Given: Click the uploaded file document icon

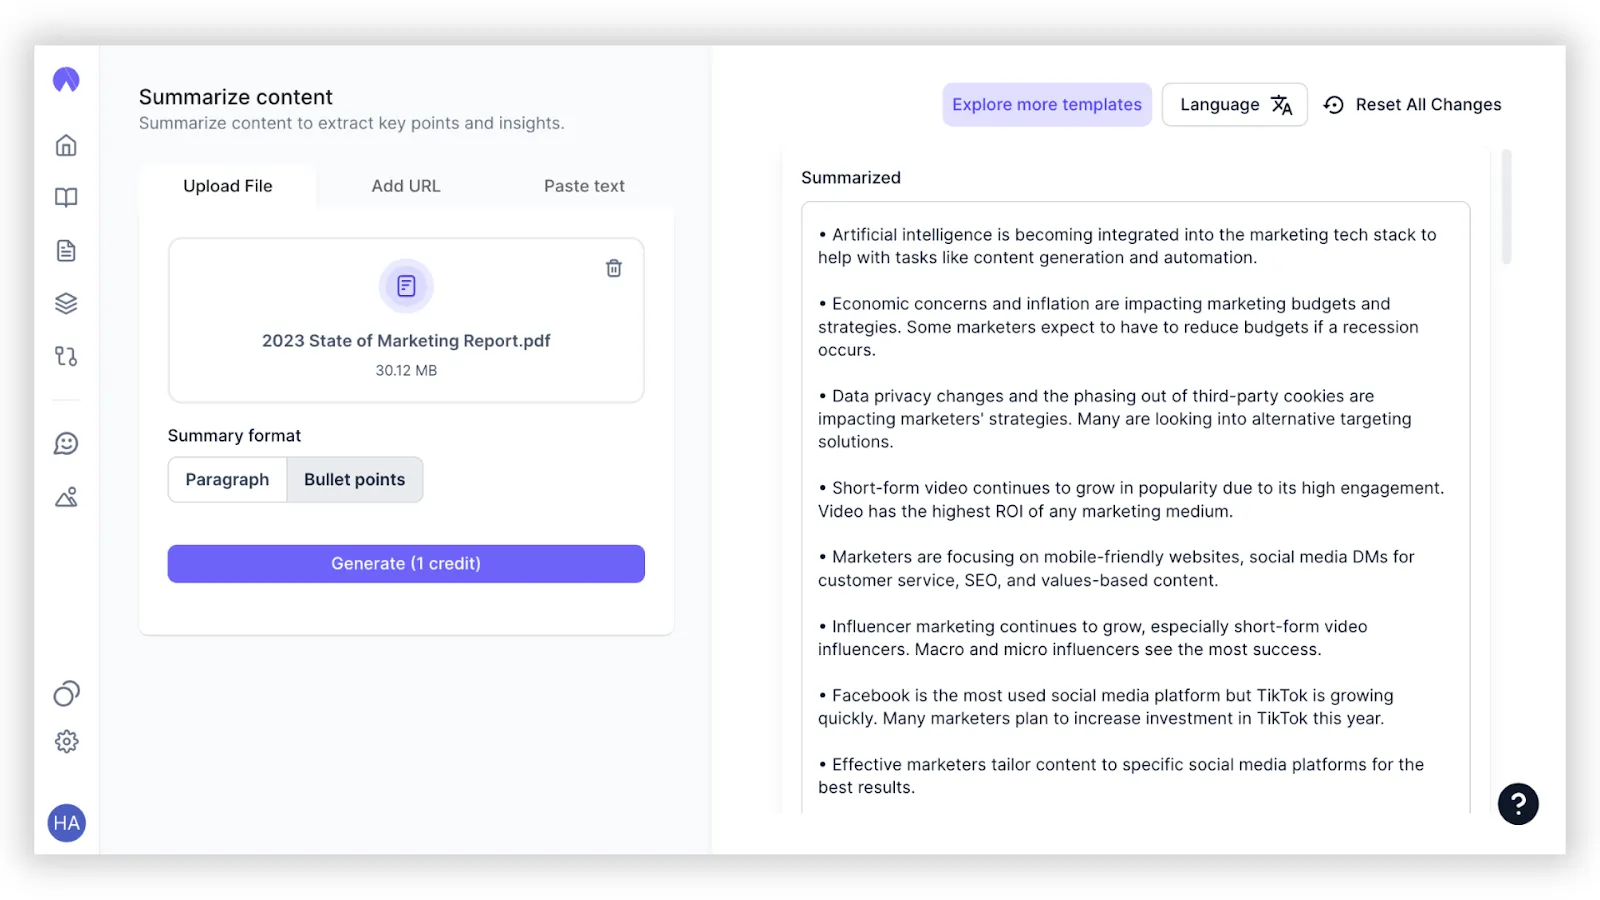Looking at the screenshot, I should (406, 286).
